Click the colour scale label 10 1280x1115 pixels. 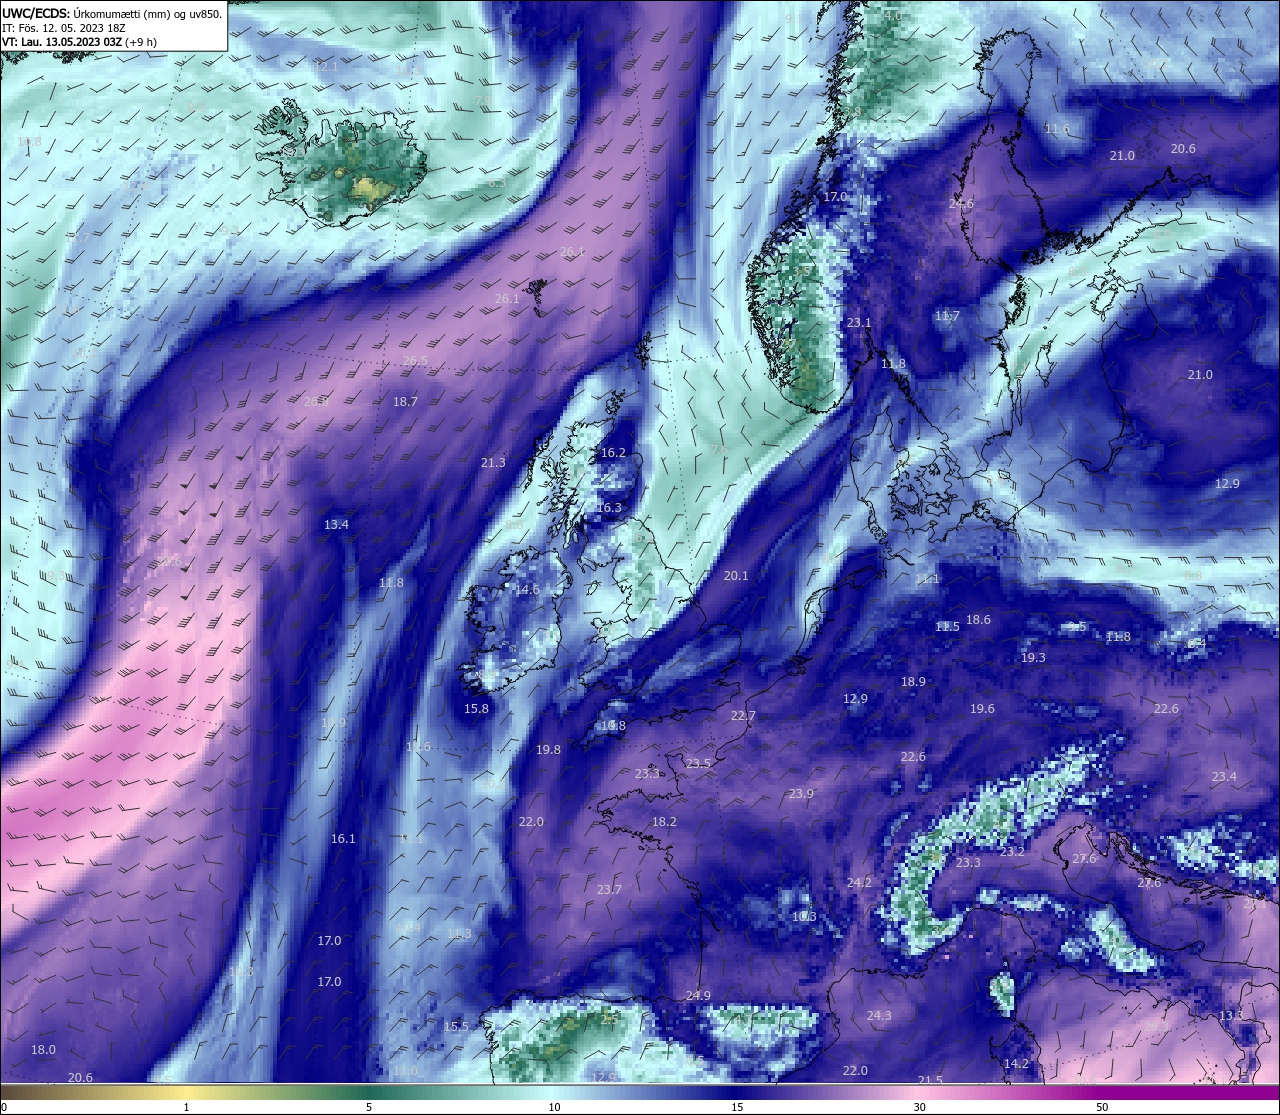(553, 1107)
